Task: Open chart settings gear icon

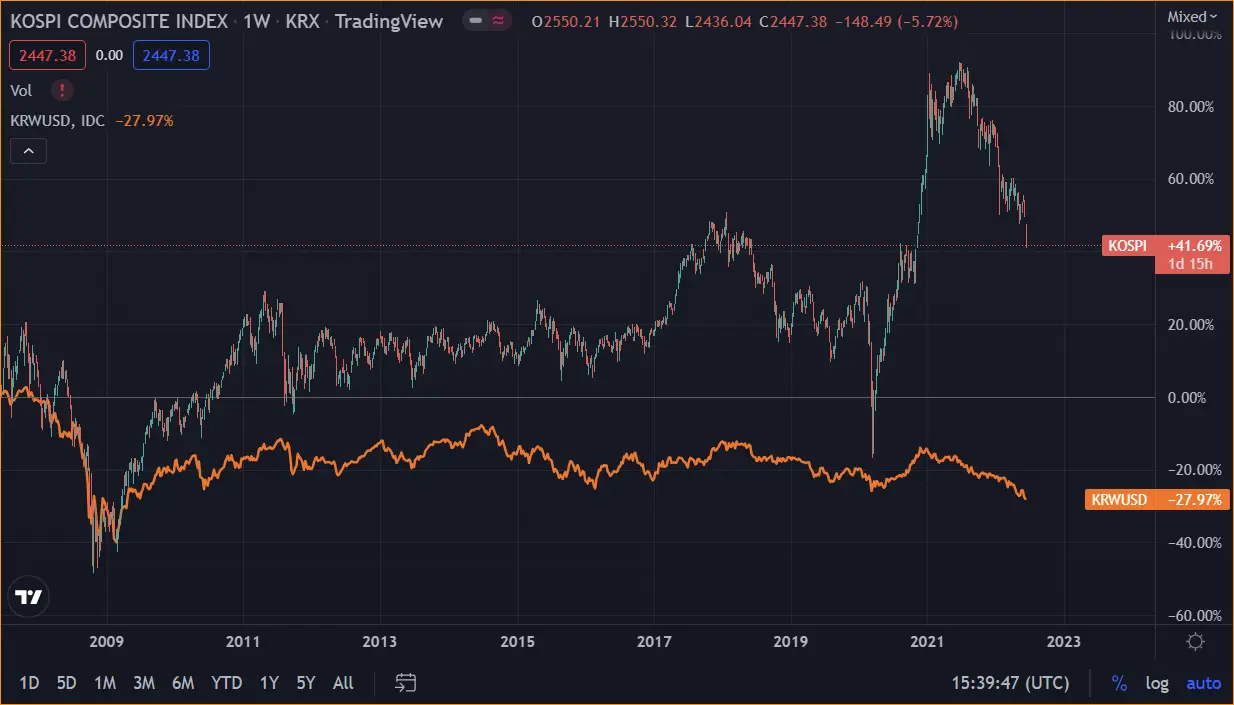Action: coord(1195,642)
